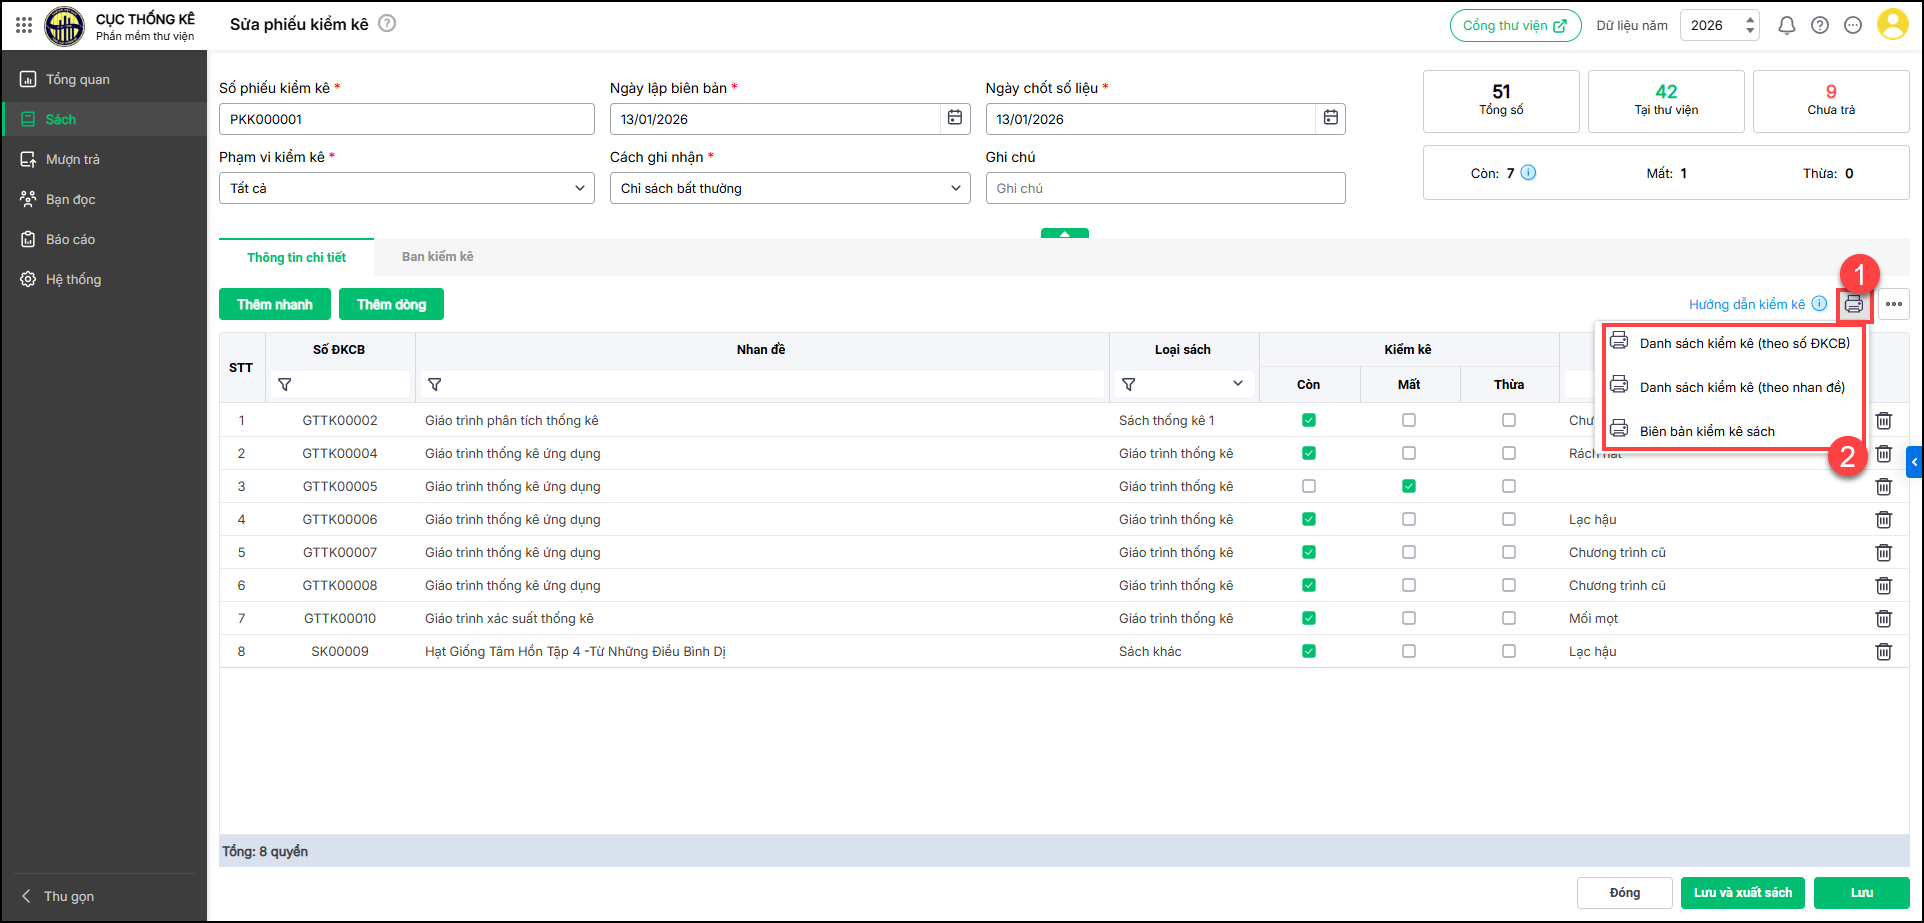Switch to the Ban kiểm kê tab
The height and width of the screenshot is (923, 1924).
pos(437,257)
